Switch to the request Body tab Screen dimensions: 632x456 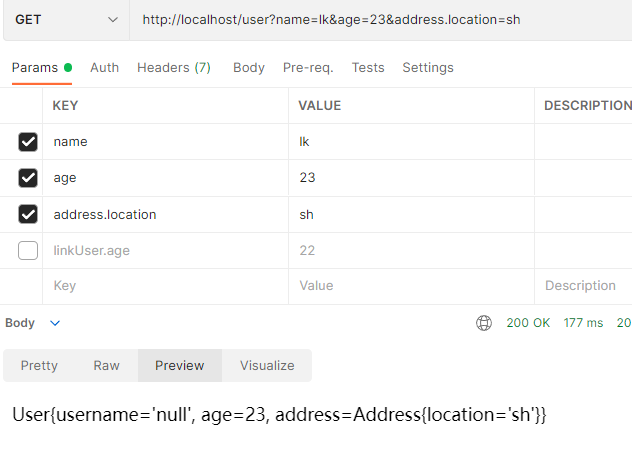[x=249, y=68]
